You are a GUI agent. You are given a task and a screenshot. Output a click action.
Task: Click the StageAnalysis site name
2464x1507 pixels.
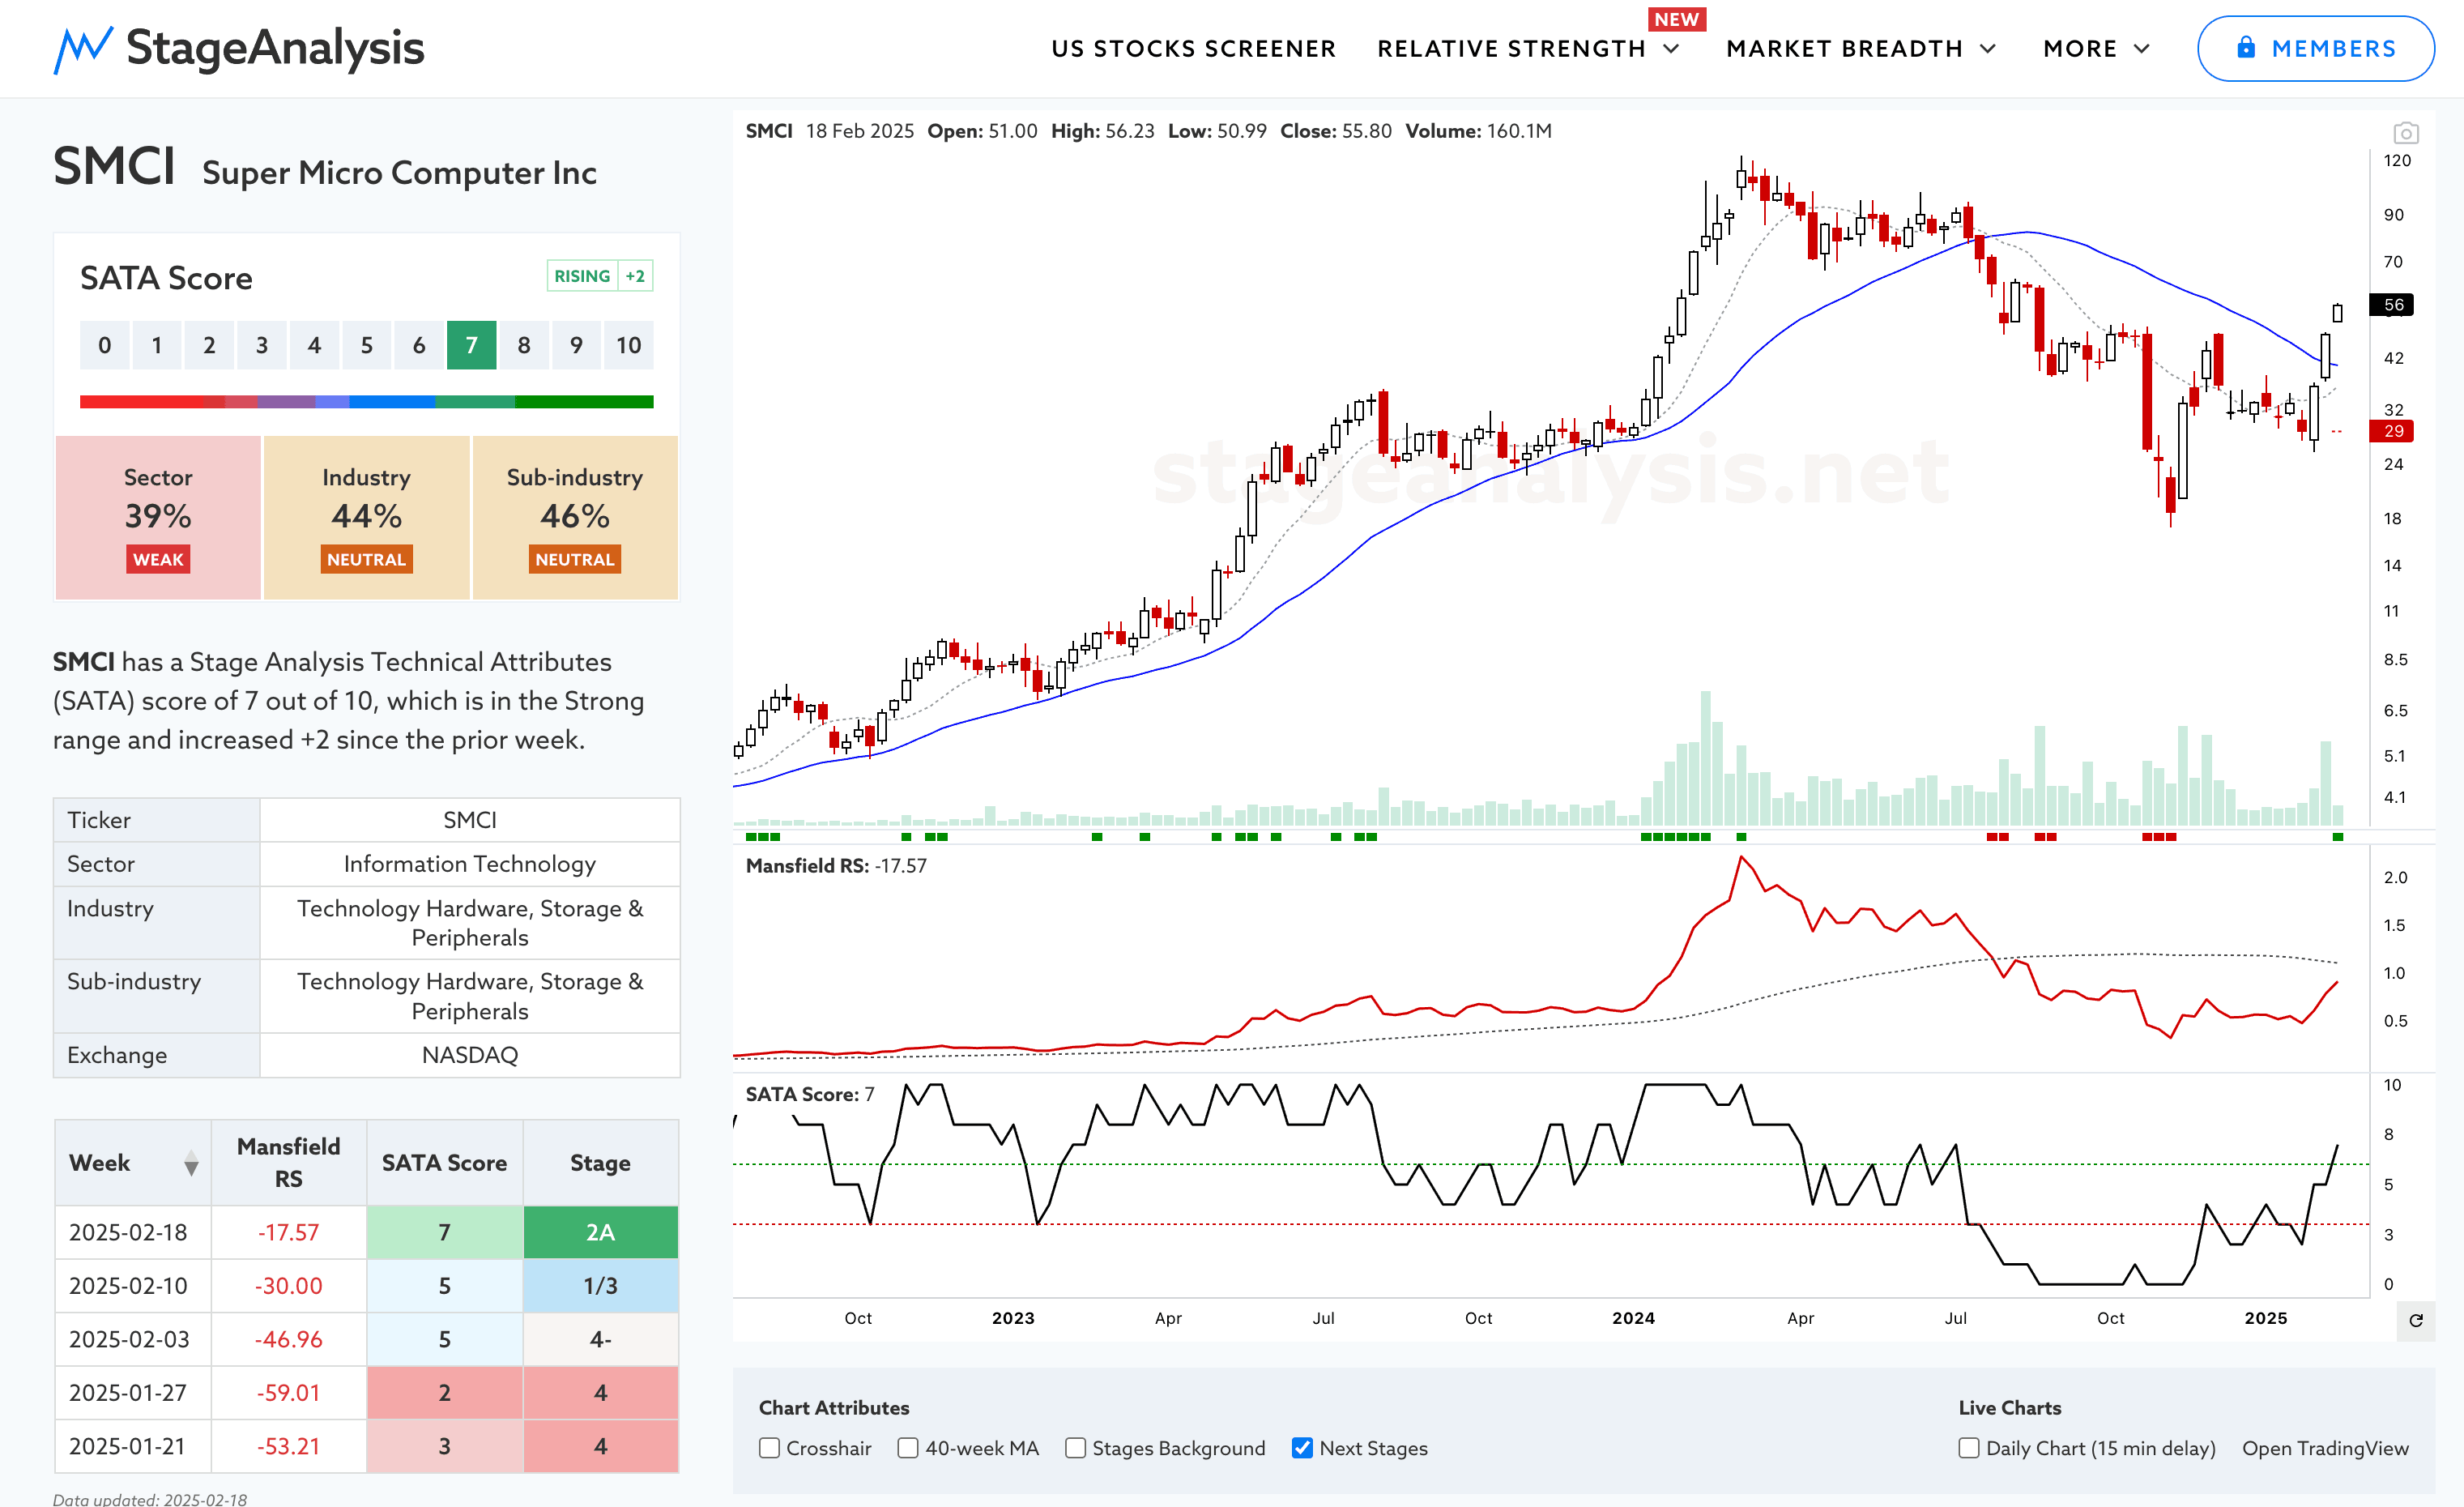[x=275, y=48]
